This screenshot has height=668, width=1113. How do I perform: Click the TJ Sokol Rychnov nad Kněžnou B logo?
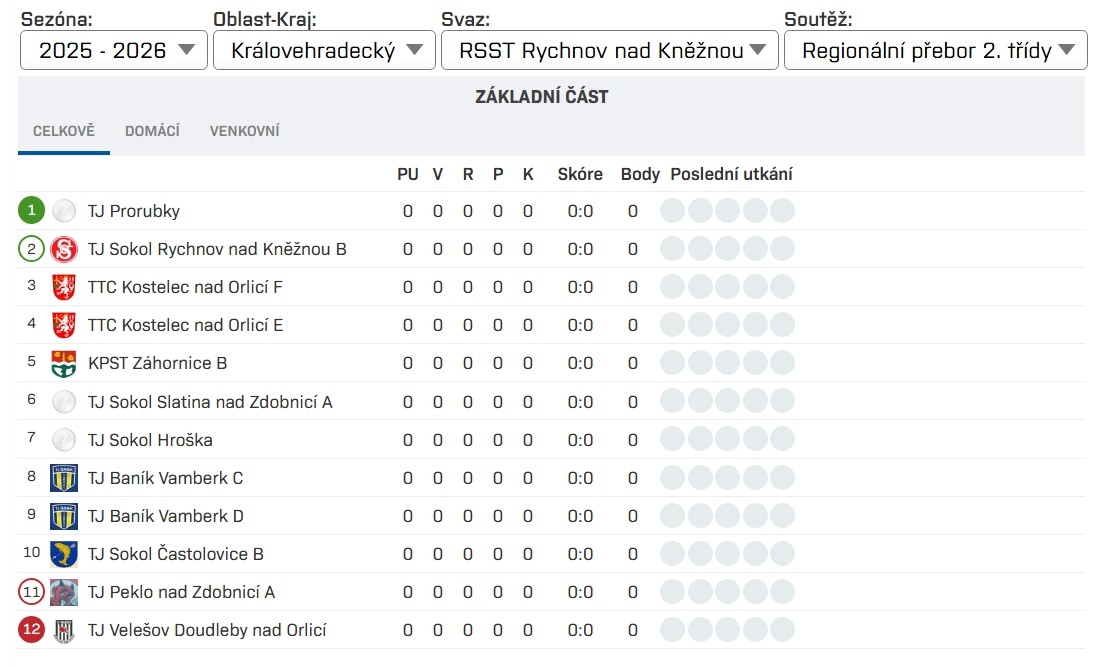[64, 249]
